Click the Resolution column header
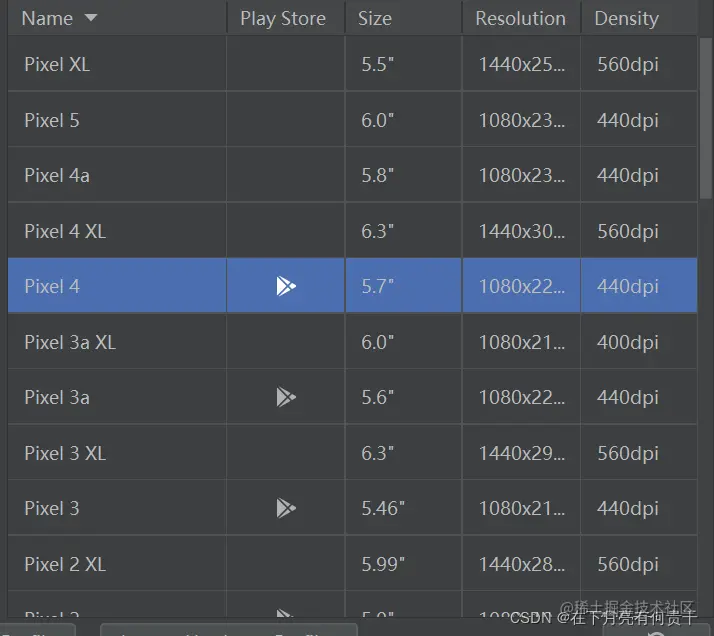Image resolution: width=714 pixels, height=636 pixels. tap(521, 18)
